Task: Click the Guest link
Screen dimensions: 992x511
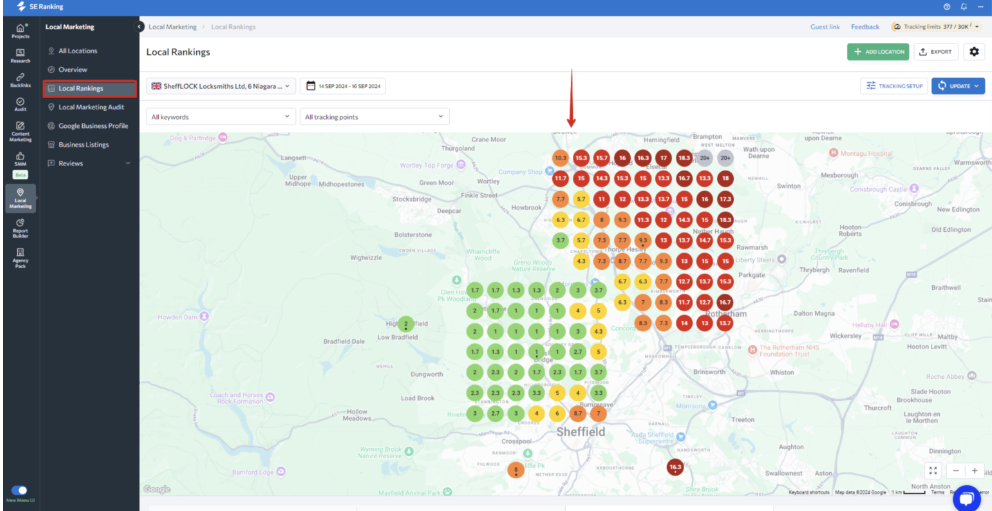Action: coord(825,27)
